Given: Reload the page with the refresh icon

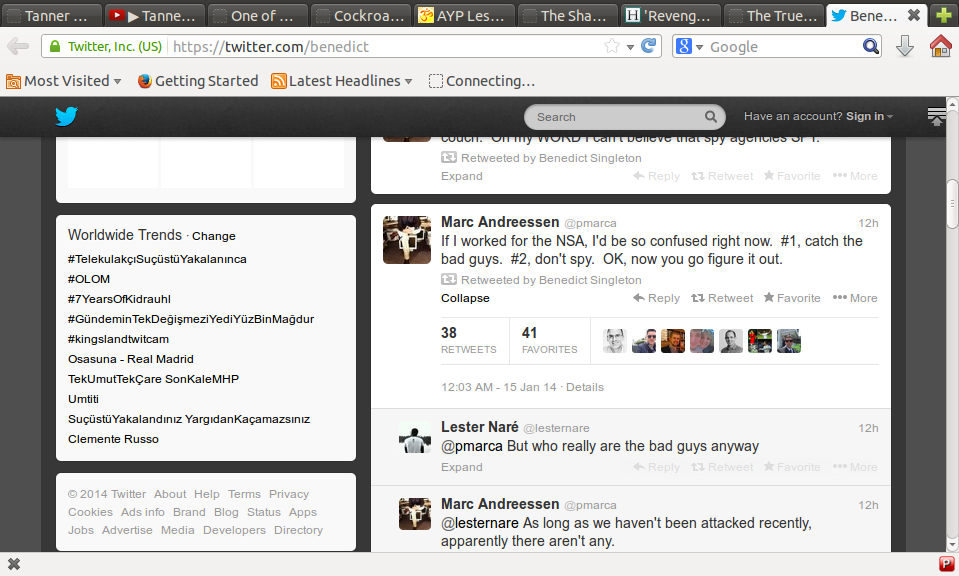Looking at the screenshot, I should [x=649, y=46].
